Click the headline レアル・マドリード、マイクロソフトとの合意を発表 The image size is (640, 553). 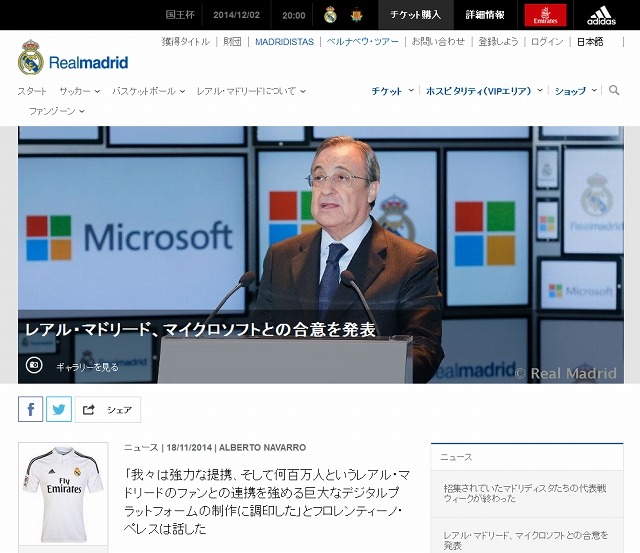click(x=200, y=330)
